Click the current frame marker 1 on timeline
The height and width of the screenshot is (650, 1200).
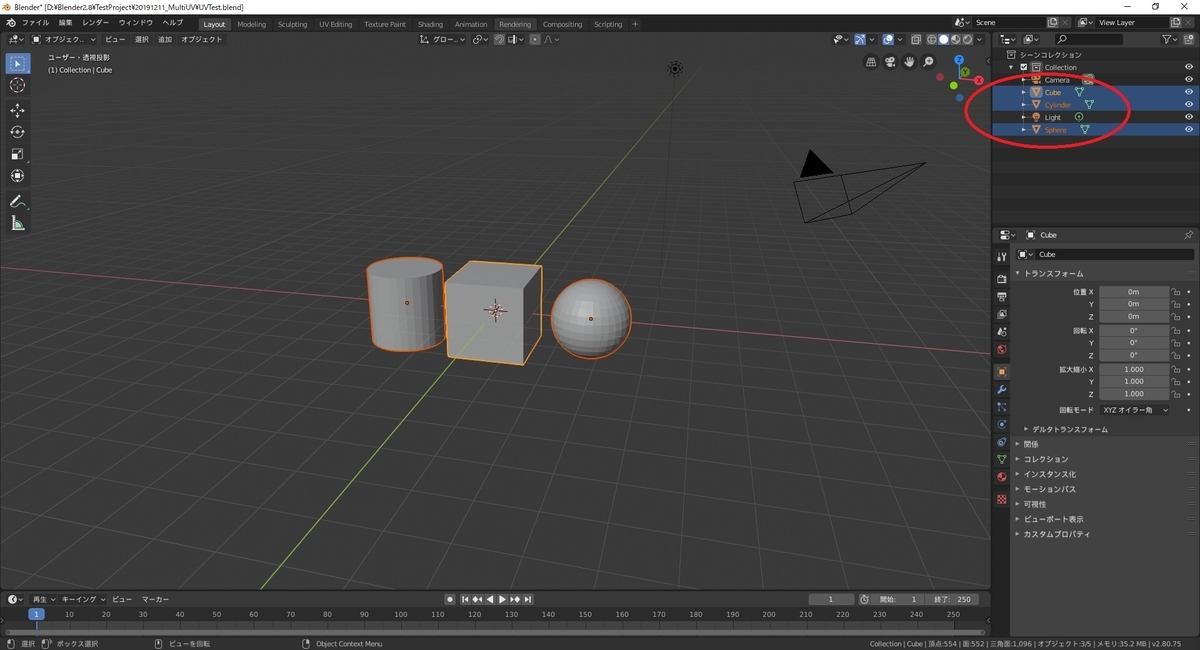[36, 614]
